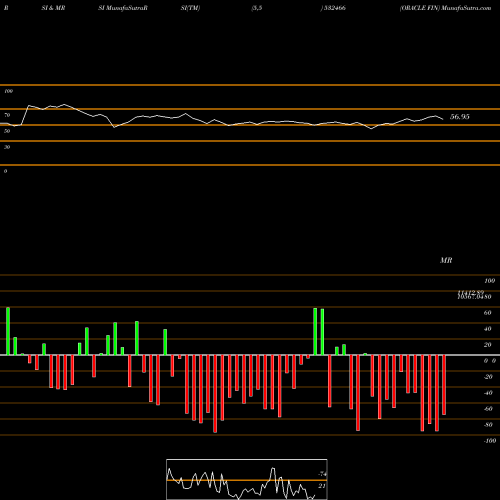Click the '(5,5' parameter text in header
The width and height of the screenshot is (500, 500).
tap(257, 8)
